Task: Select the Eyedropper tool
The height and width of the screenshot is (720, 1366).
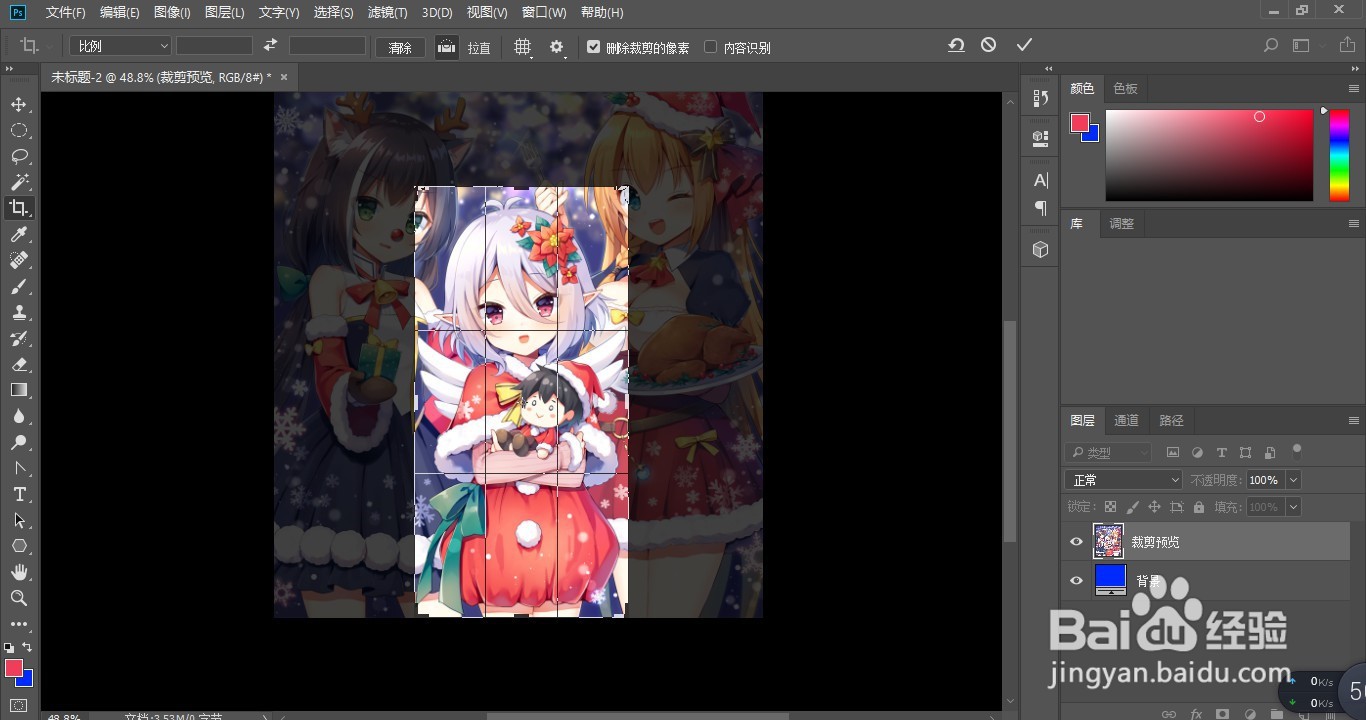Action: coord(19,235)
